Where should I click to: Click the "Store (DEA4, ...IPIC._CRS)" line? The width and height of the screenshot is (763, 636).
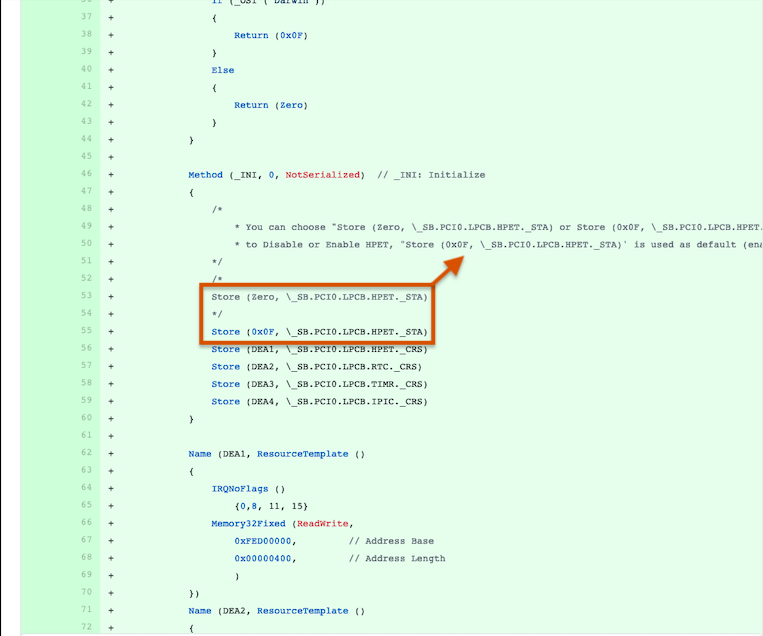coord(319,401)
